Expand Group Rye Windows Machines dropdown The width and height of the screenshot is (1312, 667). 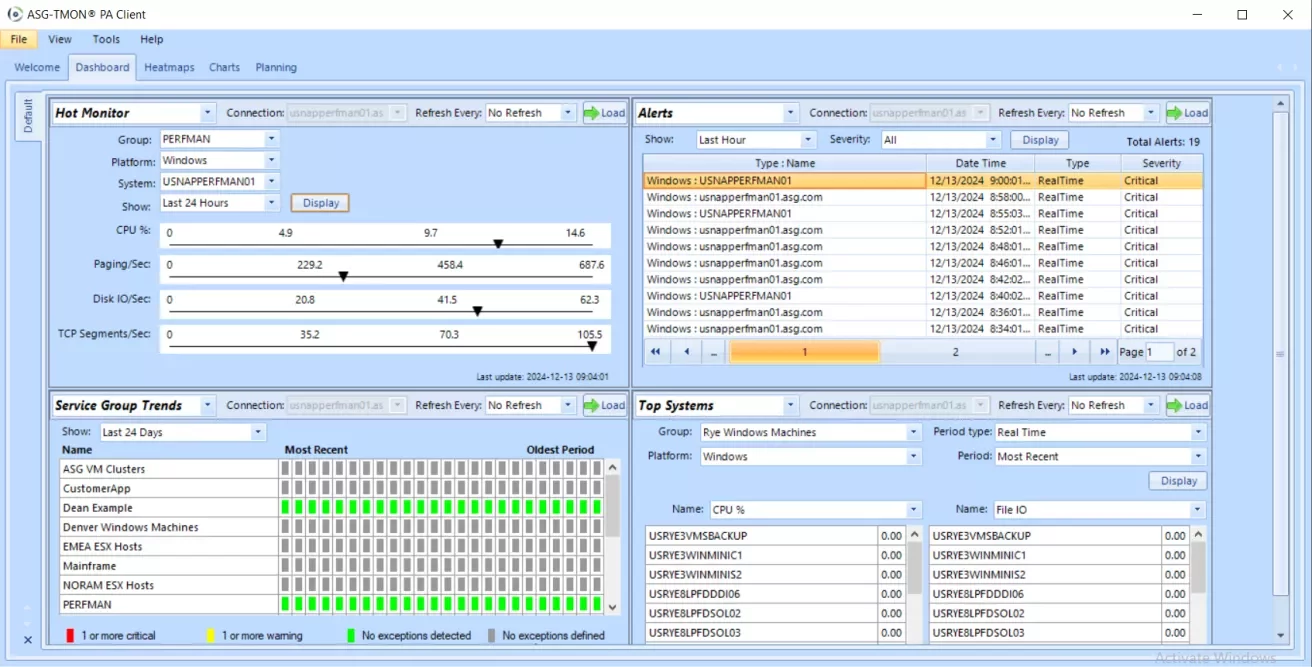tap(913, 432)
